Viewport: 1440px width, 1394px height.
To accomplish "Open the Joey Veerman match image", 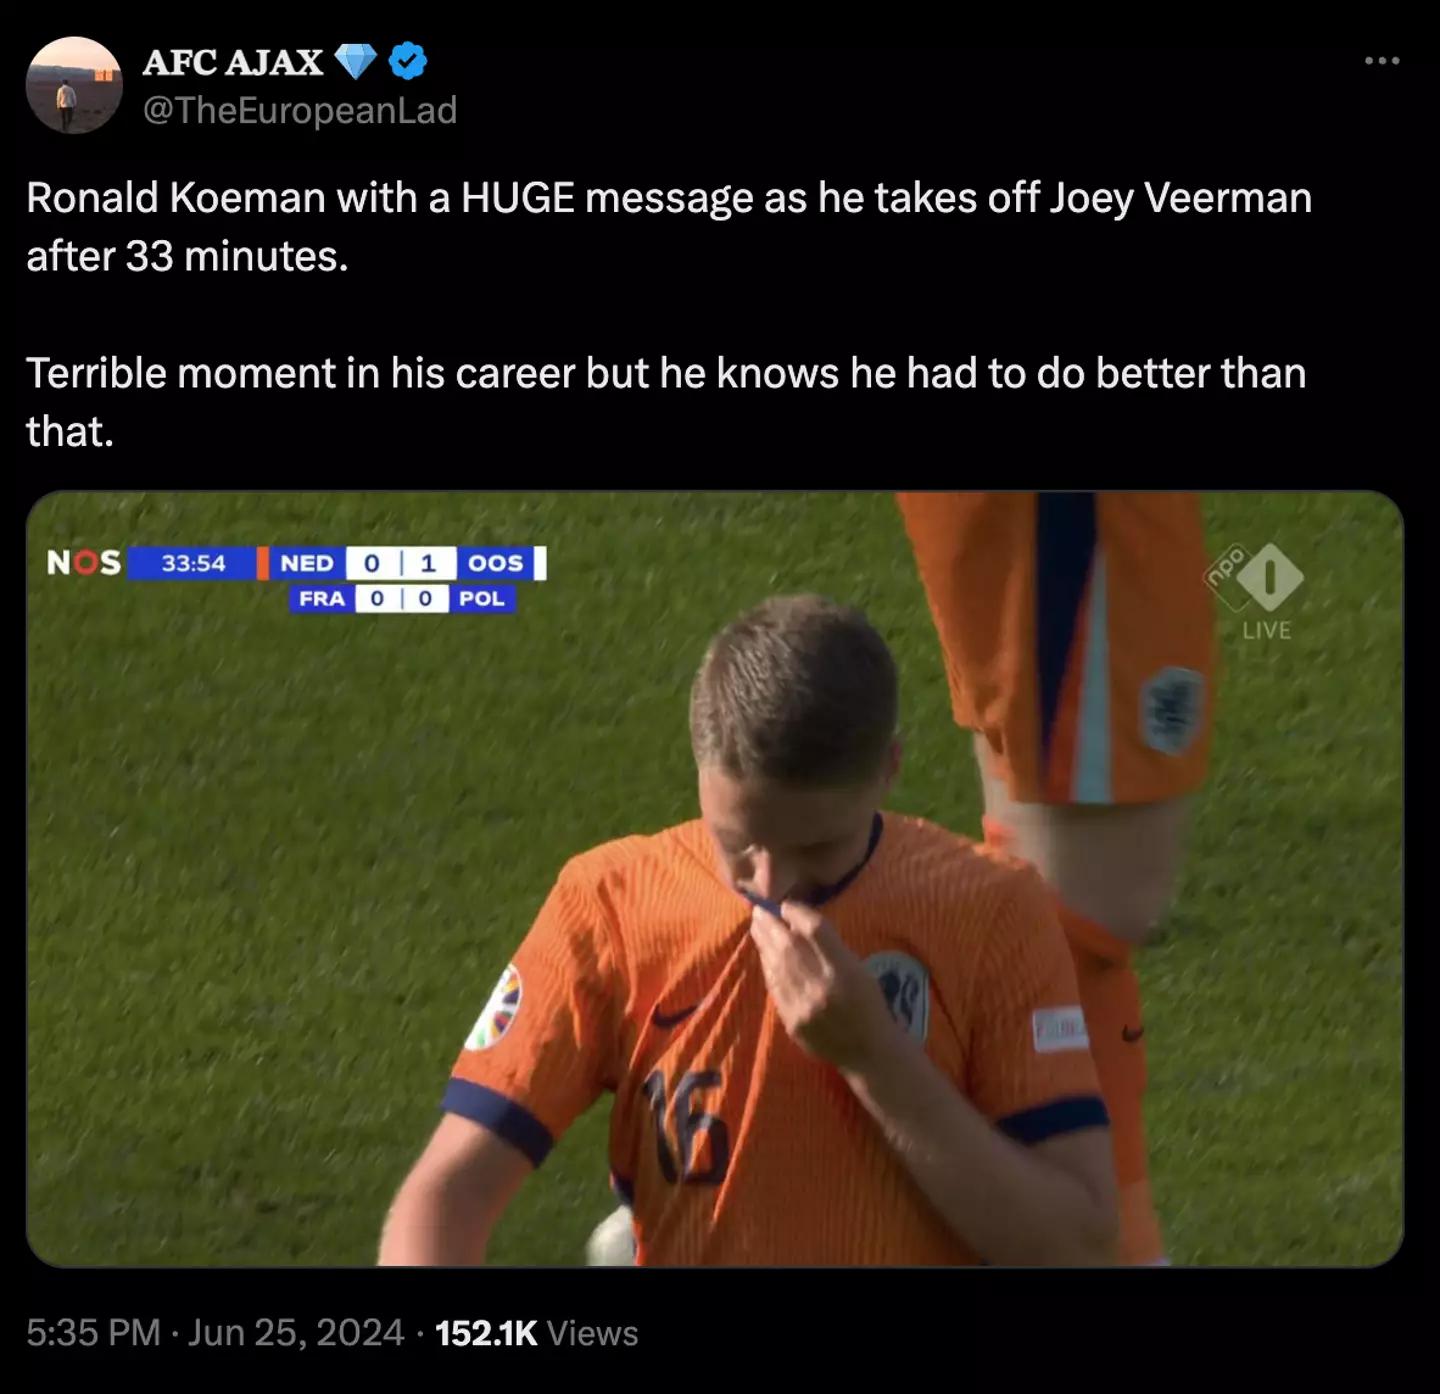I will tap(715, 879).
